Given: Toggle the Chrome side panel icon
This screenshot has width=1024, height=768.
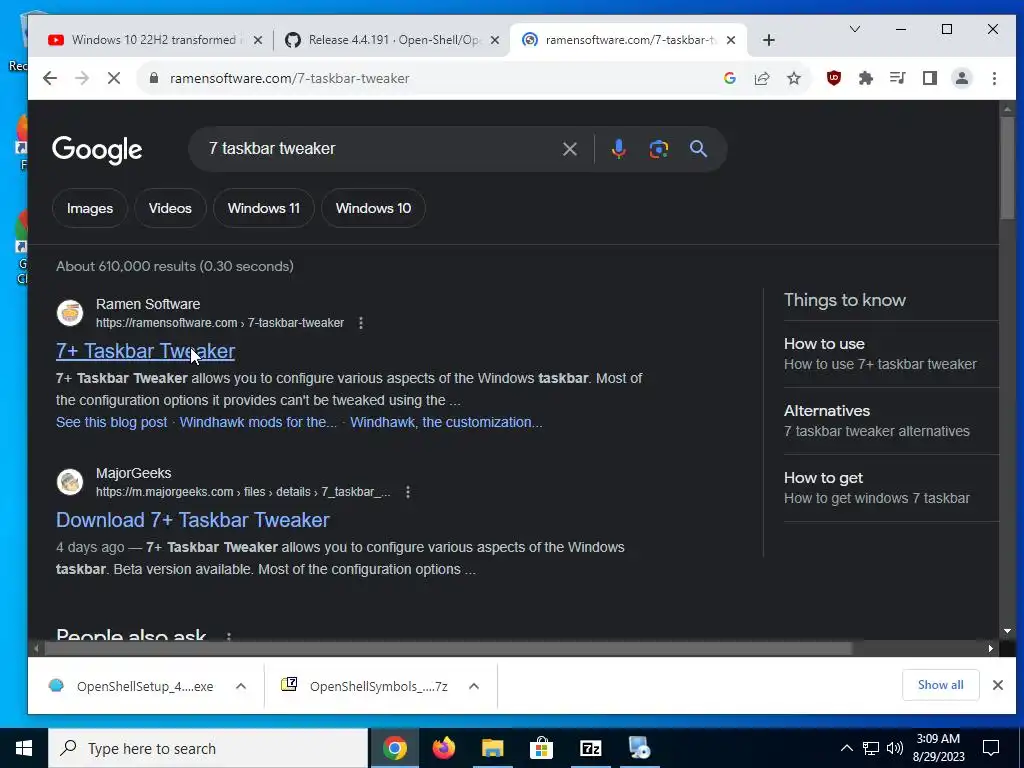Looking at the screenshot, I should [929, 78].
